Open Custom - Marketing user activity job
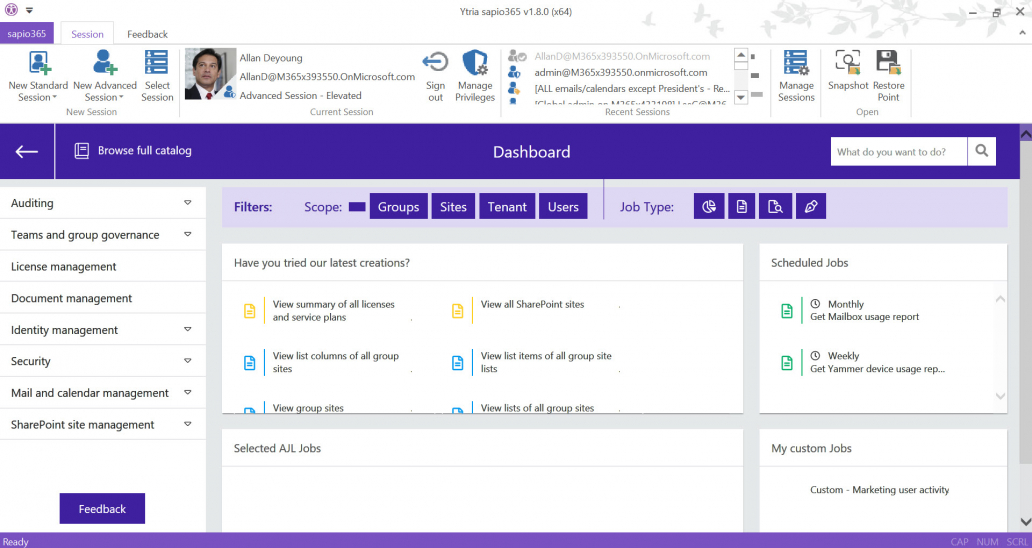This screenshot has width=1032, height=548. pos(879,489)
